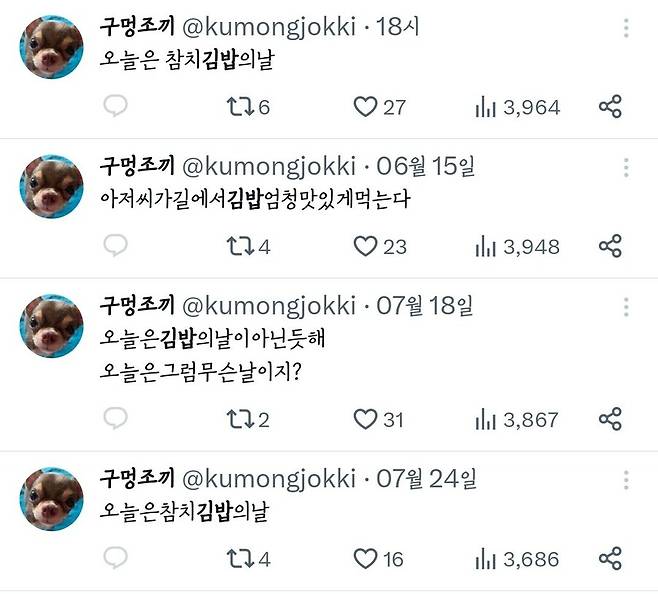Like the tweet with 27 likes
Viewport: 658px width, 594px height.
[x=367, y=107]
